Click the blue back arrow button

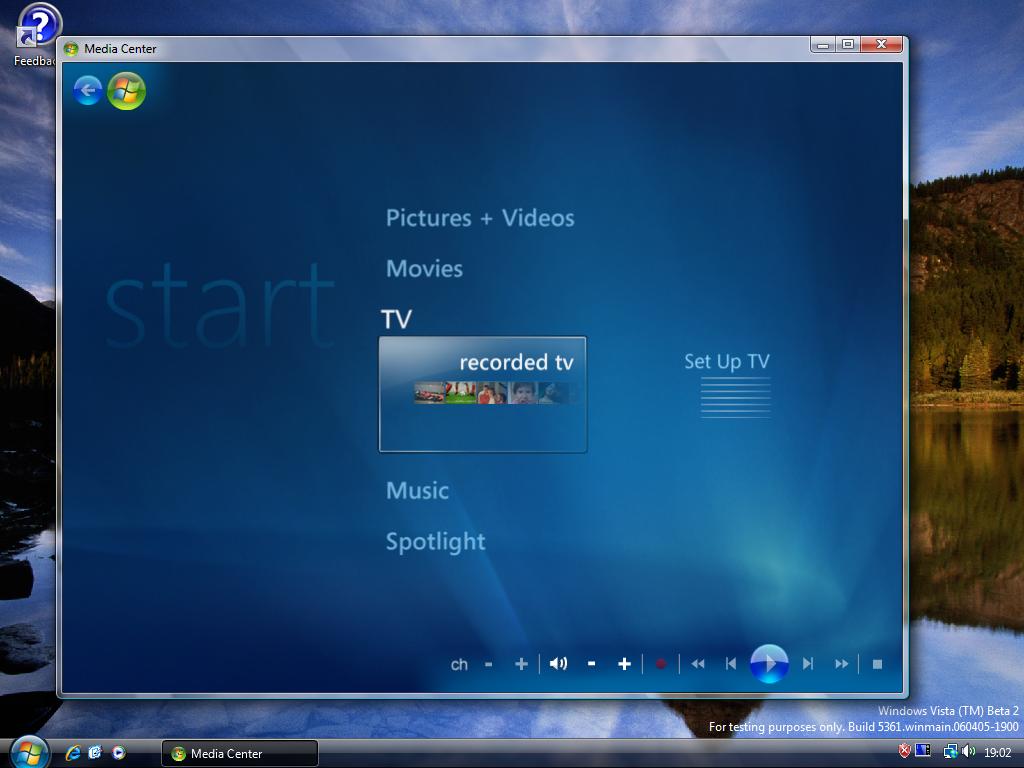88,90
